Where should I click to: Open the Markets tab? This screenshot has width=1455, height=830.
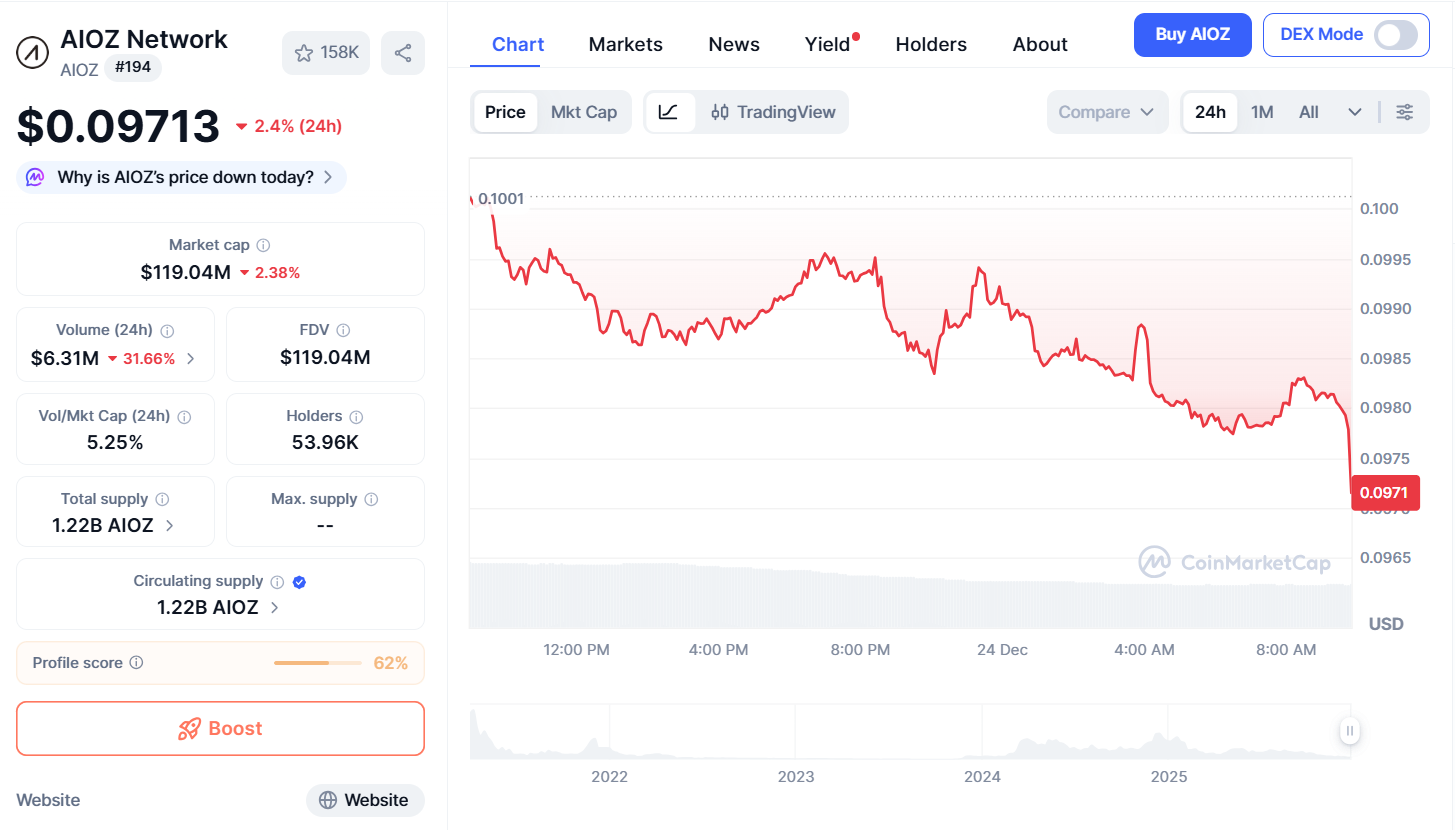625,44
